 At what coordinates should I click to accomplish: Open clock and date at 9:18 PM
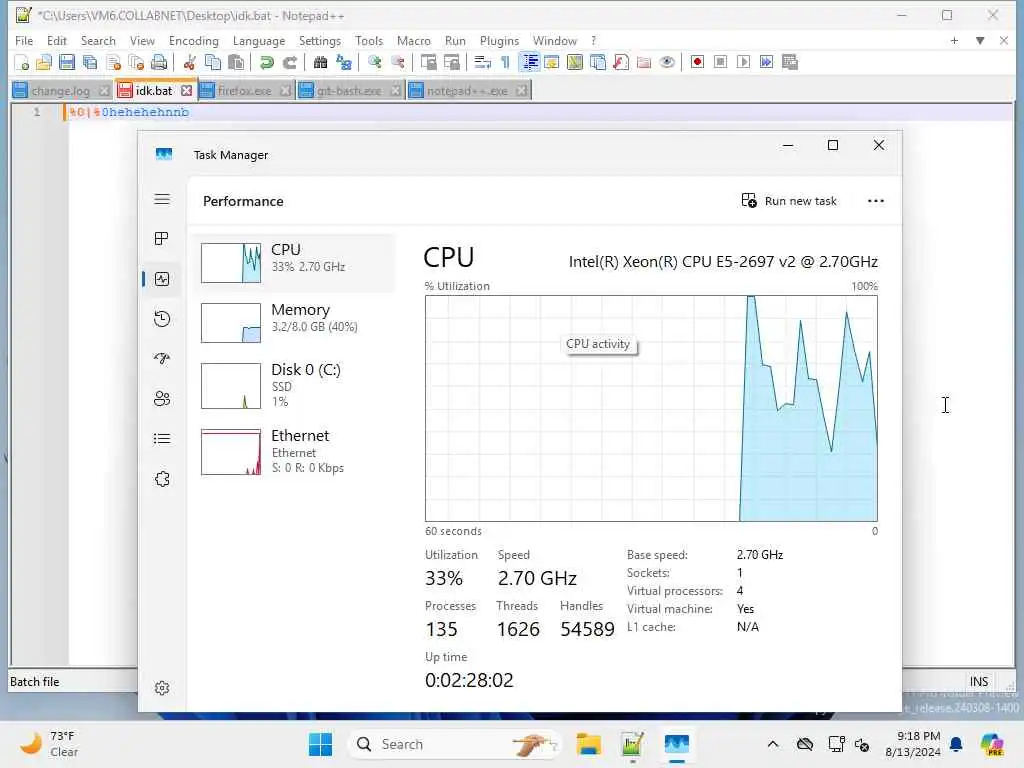913,744
